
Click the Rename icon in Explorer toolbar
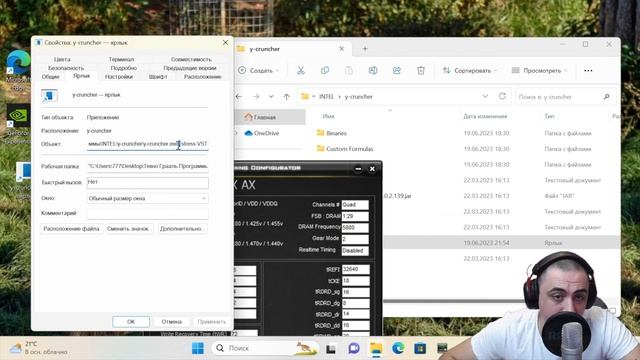coord(373,71)
